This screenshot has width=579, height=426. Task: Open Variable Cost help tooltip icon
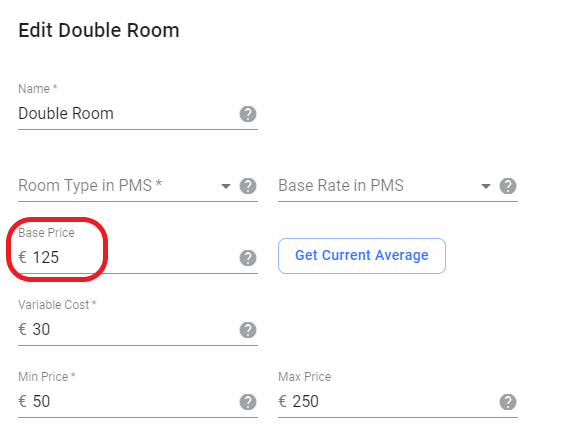coord(248,330)
